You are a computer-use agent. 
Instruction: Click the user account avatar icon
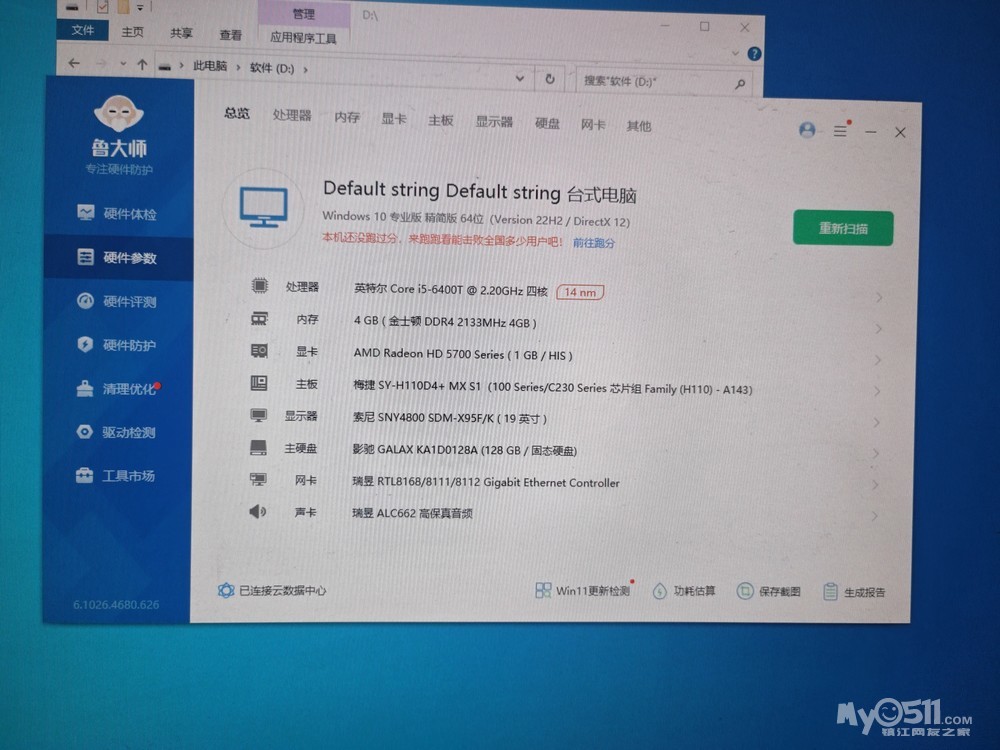pos(807,130)
